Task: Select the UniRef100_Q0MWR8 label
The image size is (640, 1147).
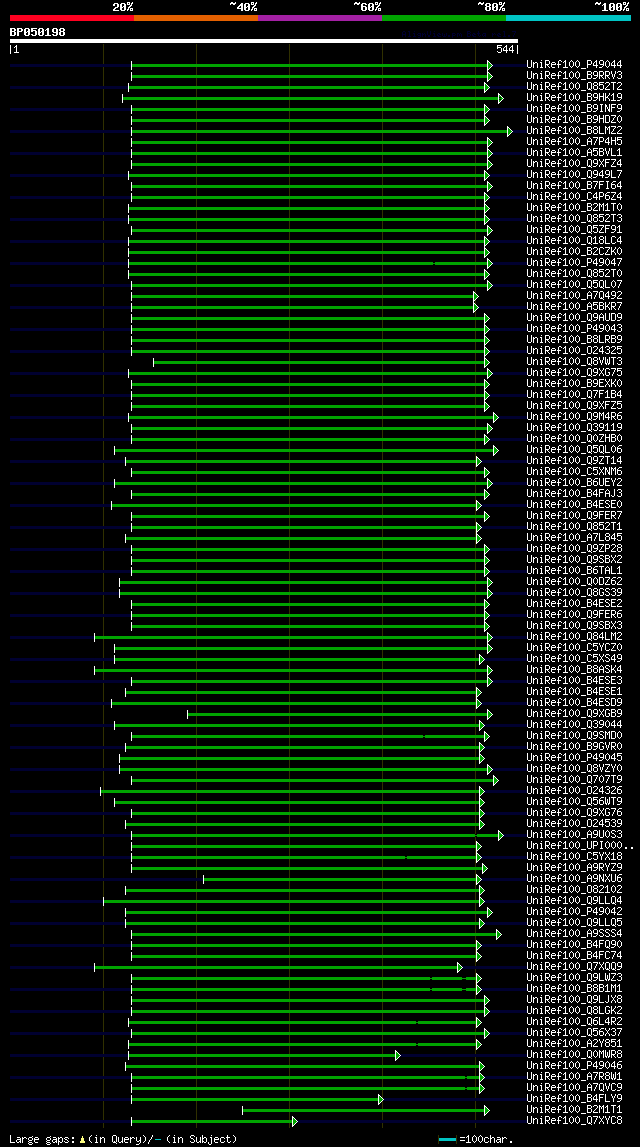Action: 574,1055
